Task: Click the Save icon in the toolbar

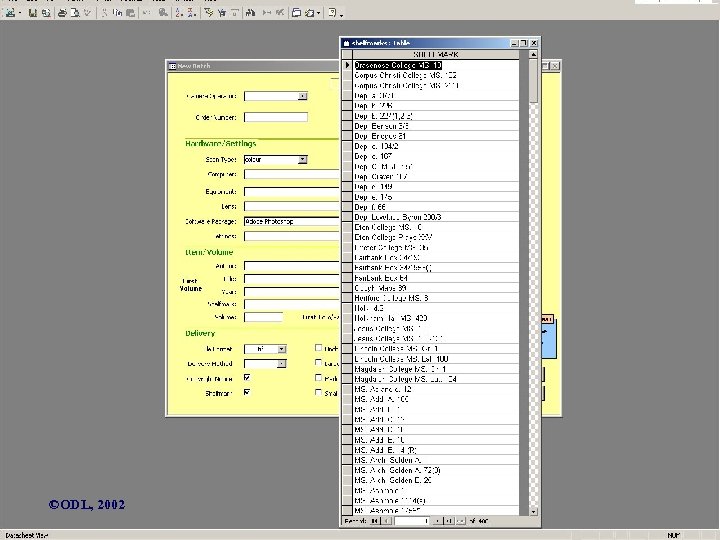Action: pos(32,13)
